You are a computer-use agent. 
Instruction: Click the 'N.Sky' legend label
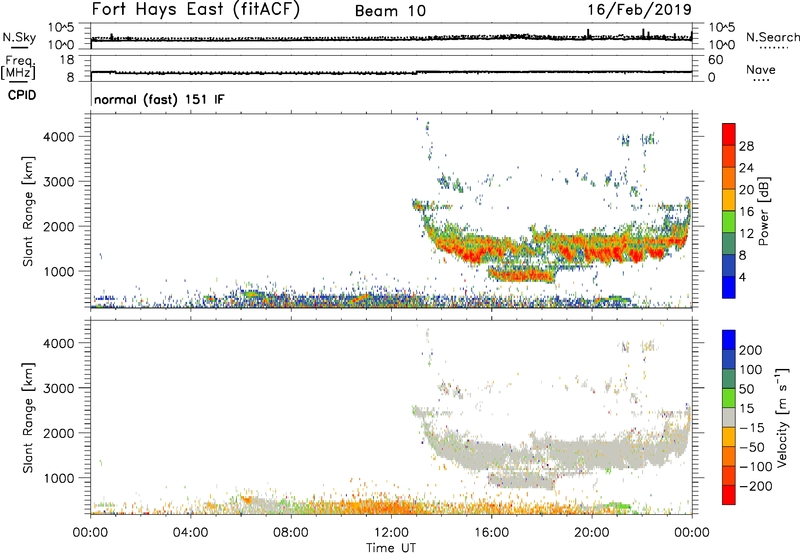(x=19, y=37)
